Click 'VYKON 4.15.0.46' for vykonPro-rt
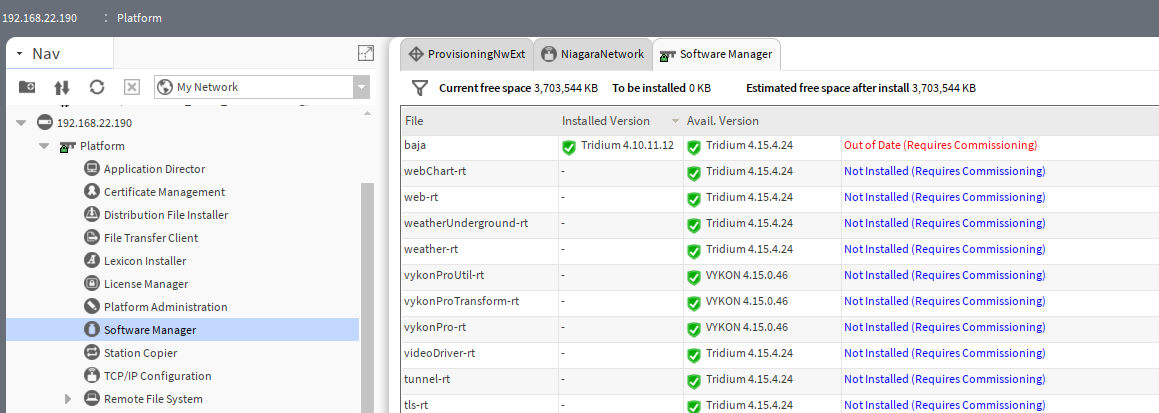1159x413 pixels. click(x=747, y=327)
